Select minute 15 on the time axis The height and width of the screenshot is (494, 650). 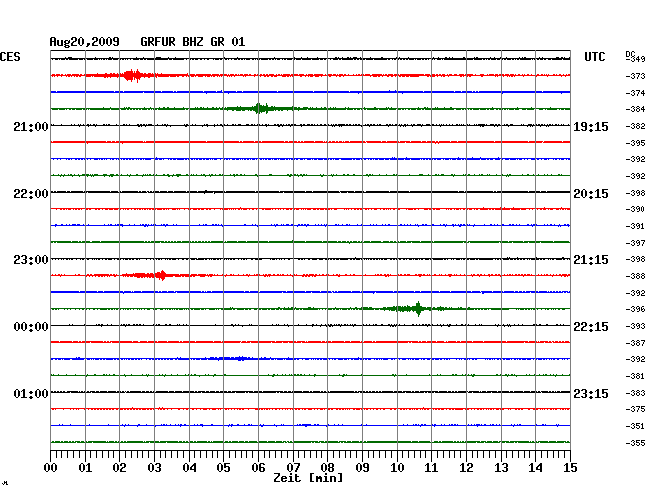coord(570,468)
